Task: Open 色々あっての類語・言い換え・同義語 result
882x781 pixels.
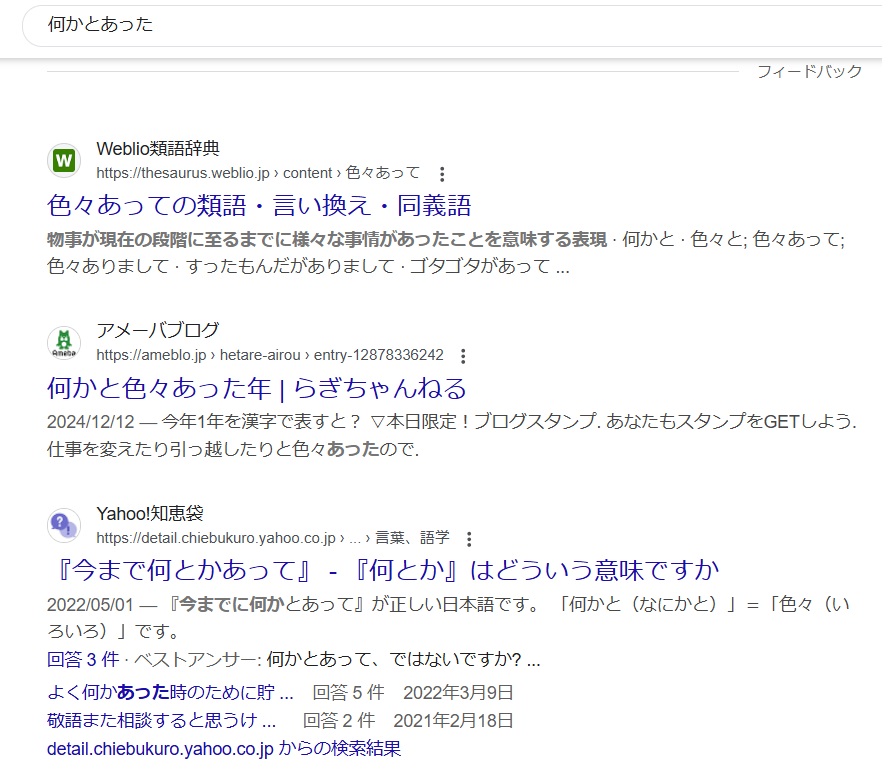Action: tap(259, 205)
